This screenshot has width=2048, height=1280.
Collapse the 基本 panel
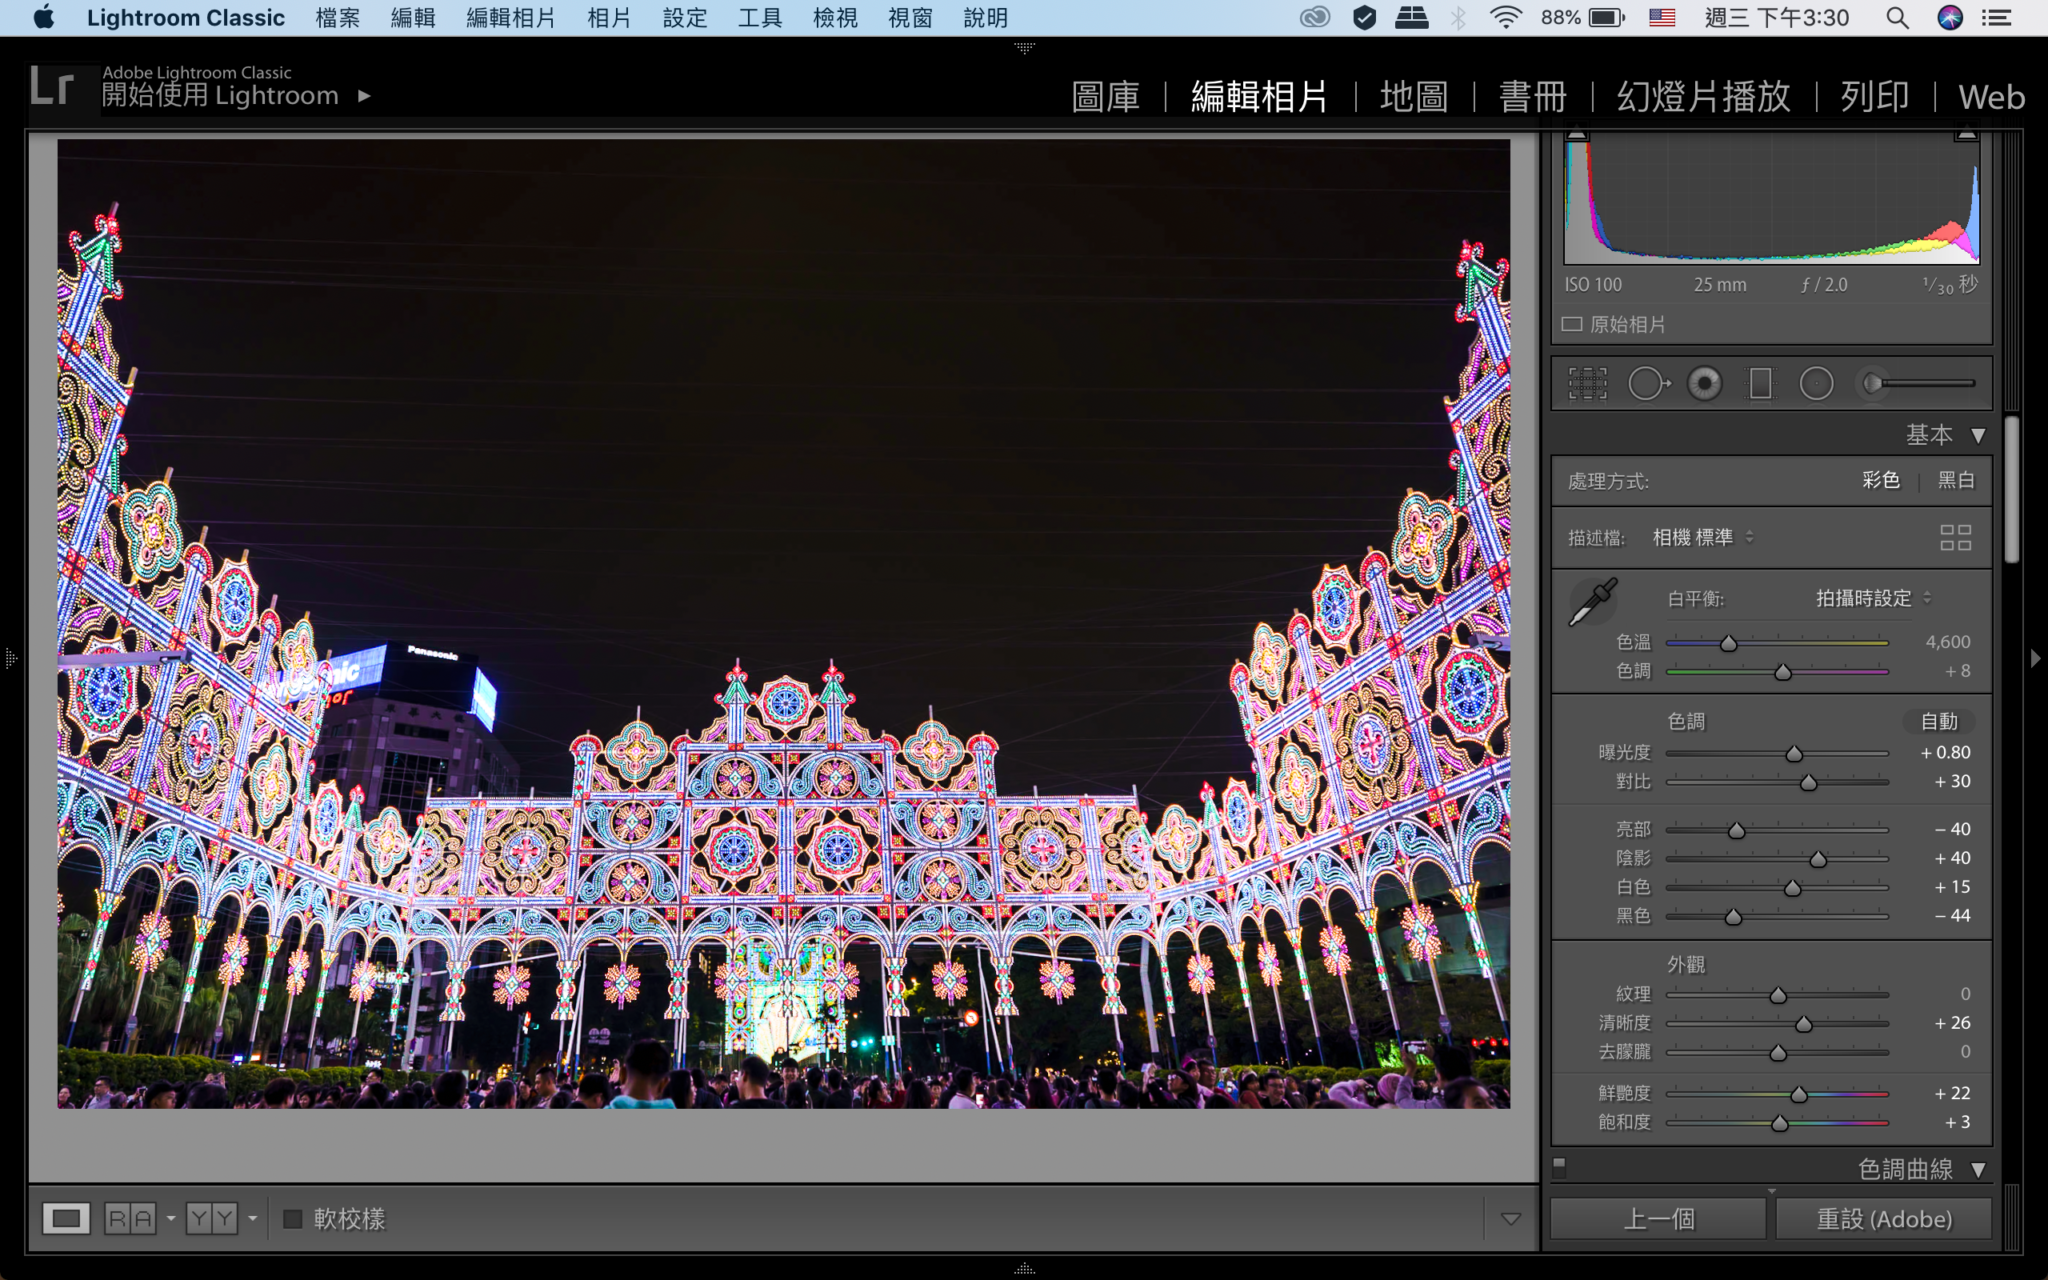pos(1977,435)
